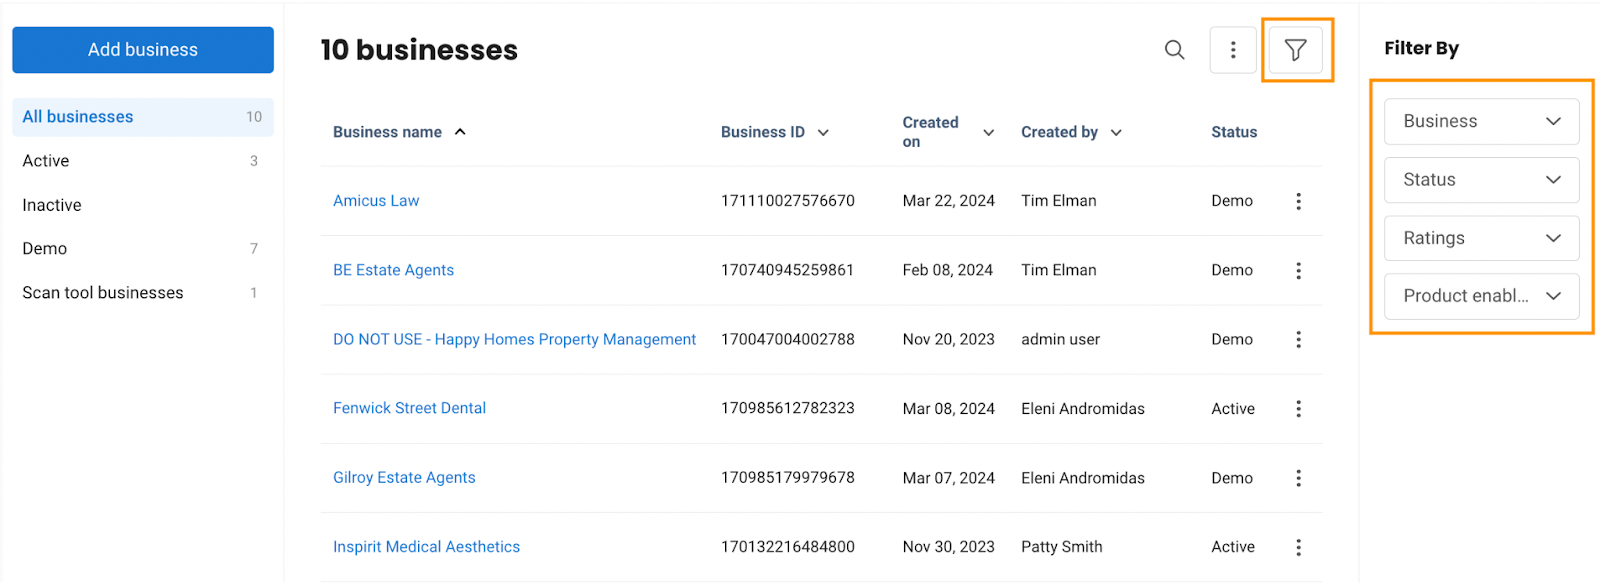
Task: Click the Add business button
Action: 143,50
